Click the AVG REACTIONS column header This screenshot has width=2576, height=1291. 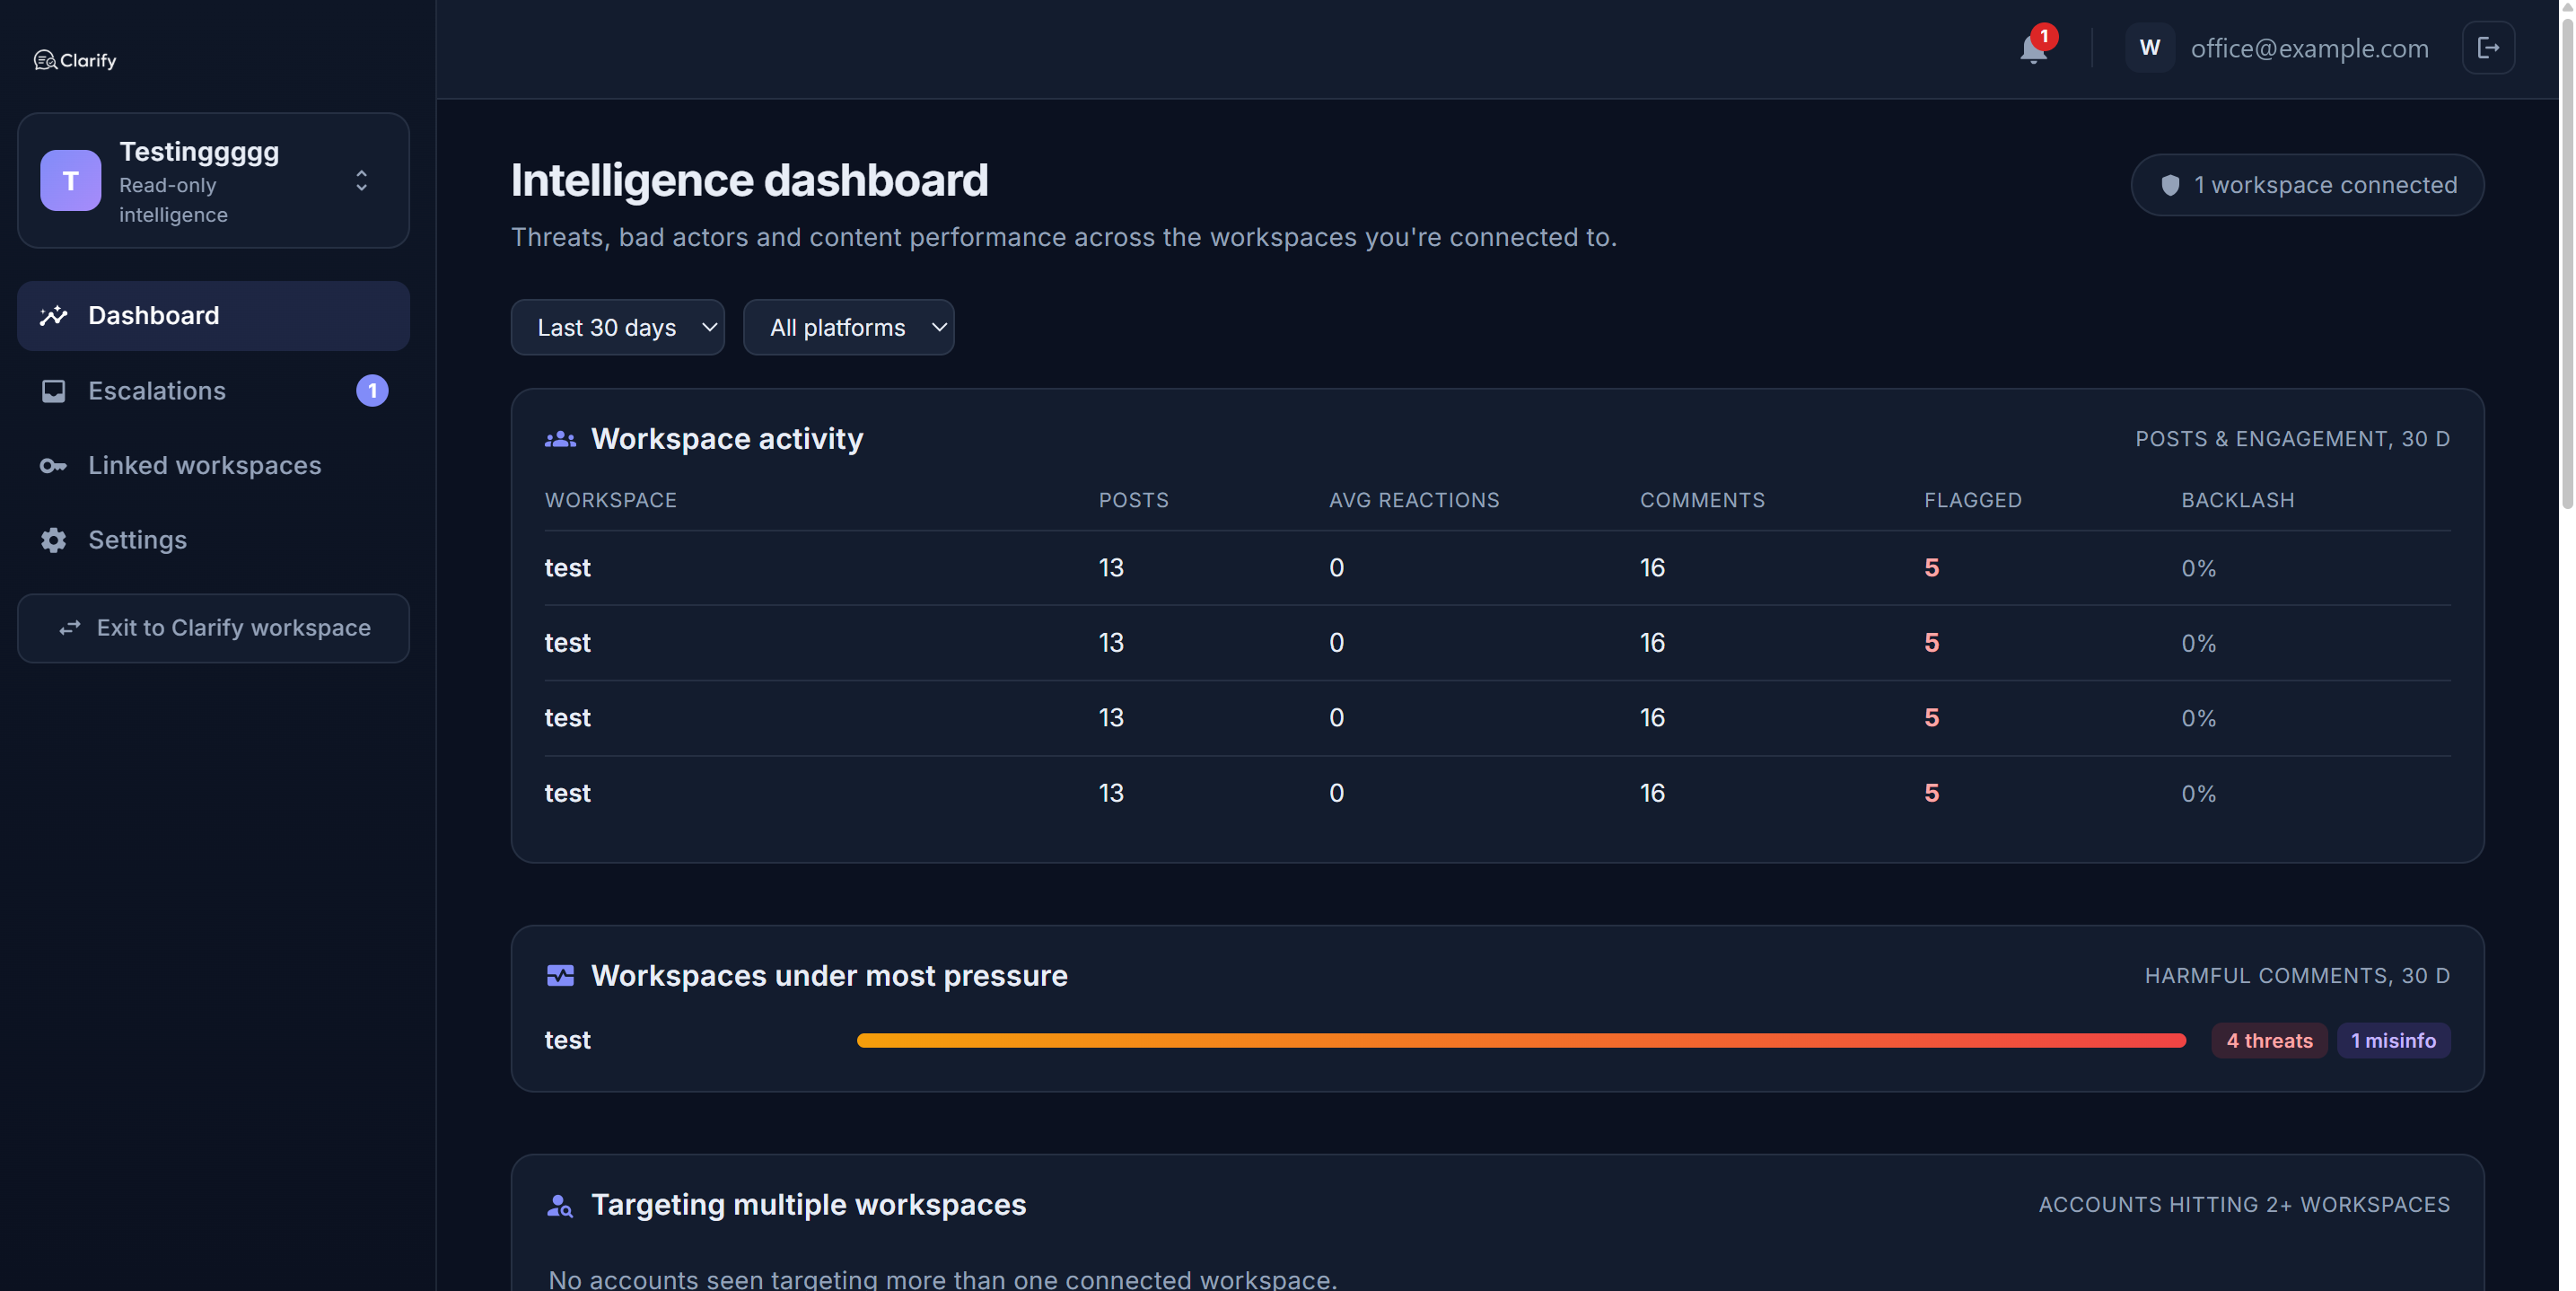pos(1414,500)
